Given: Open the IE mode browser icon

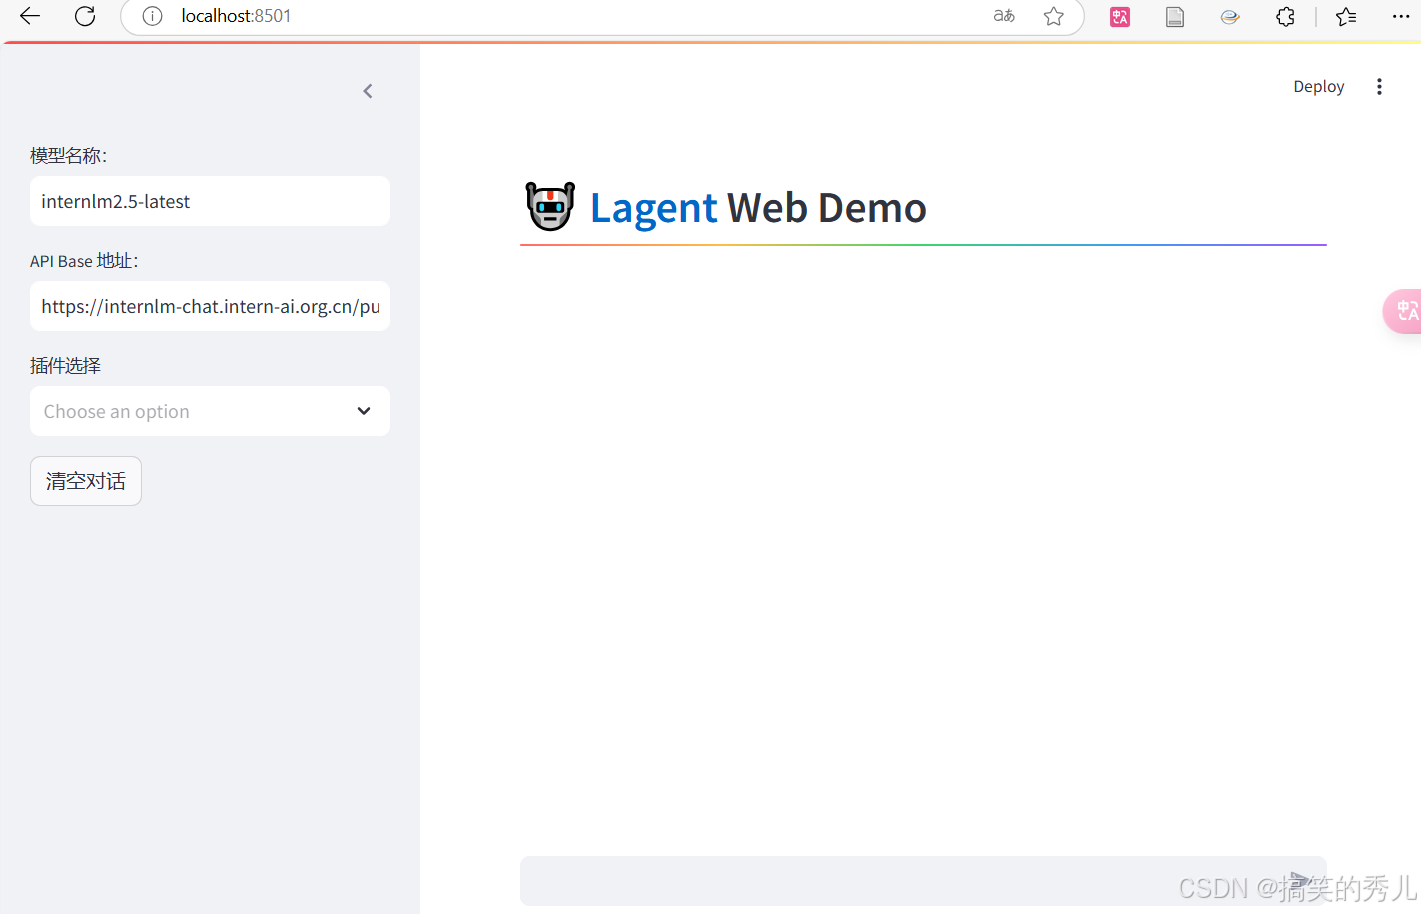Looking at the screenshot, I should click(x=1230, y=16).
